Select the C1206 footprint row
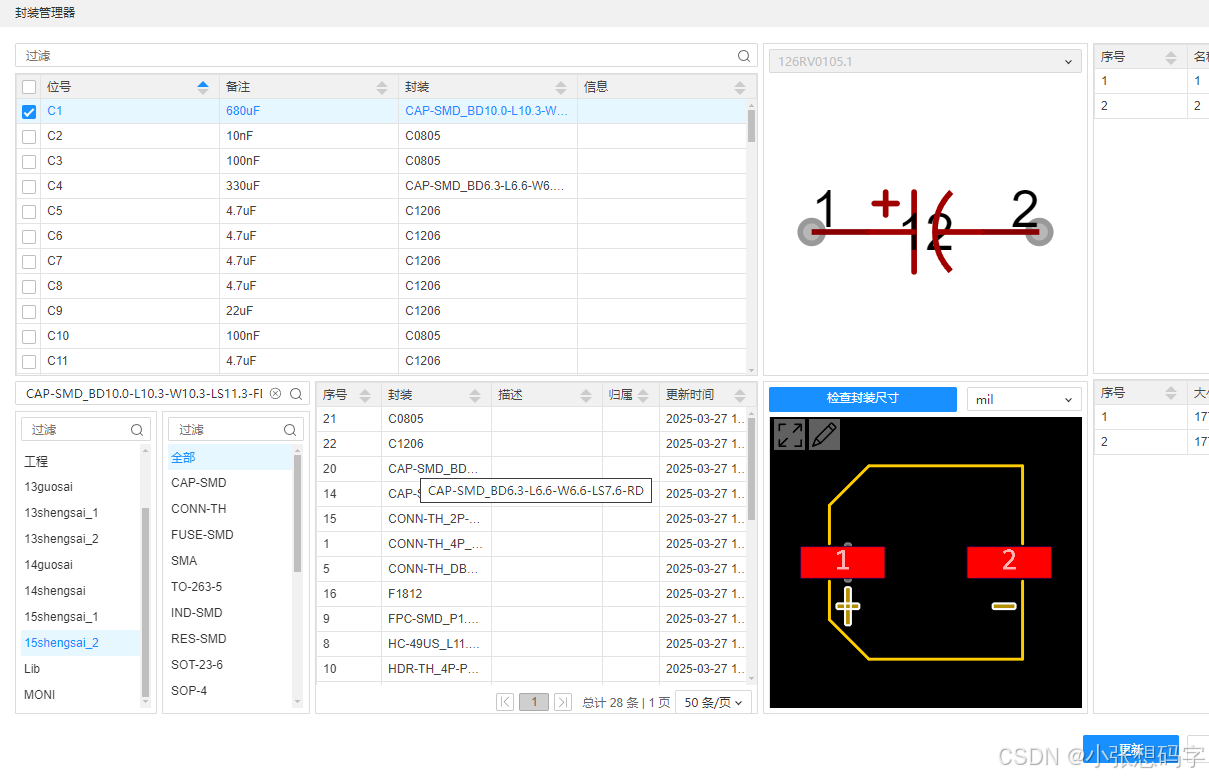 click(x=531, y=444)
